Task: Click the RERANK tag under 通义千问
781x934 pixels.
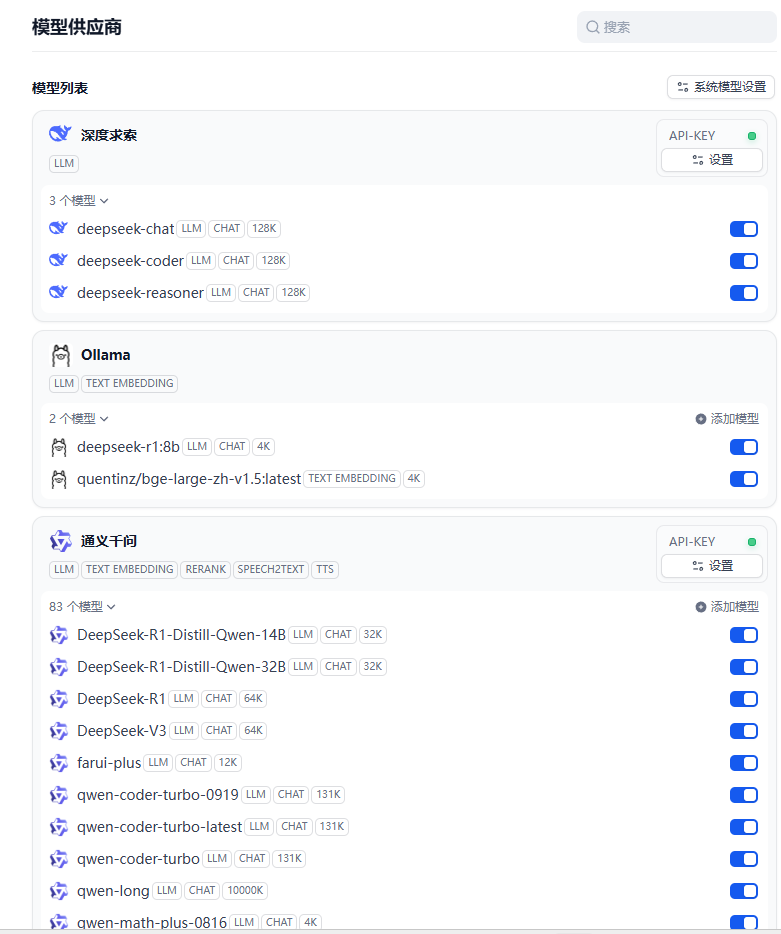Action: point(206,569)
